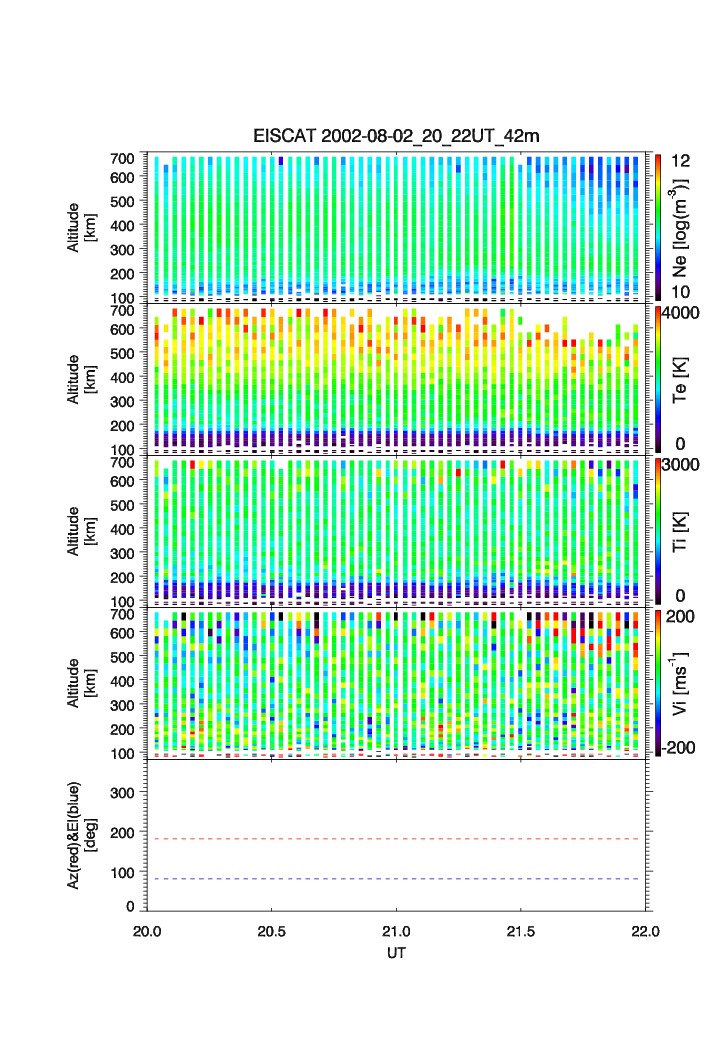The image size is (708, 1063).
Task: Click the Az(red)&El(blue) axis label
Action: (x=80, y=835)
